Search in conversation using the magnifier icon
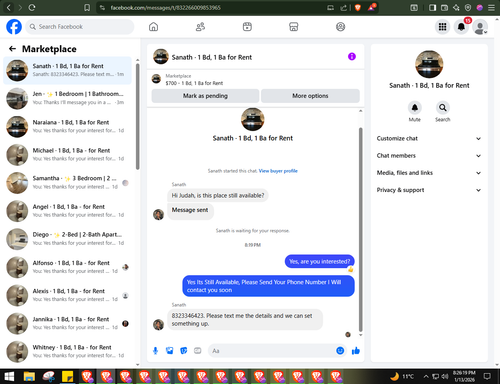Screen dimensions: 500x384 tap(443, 108)
